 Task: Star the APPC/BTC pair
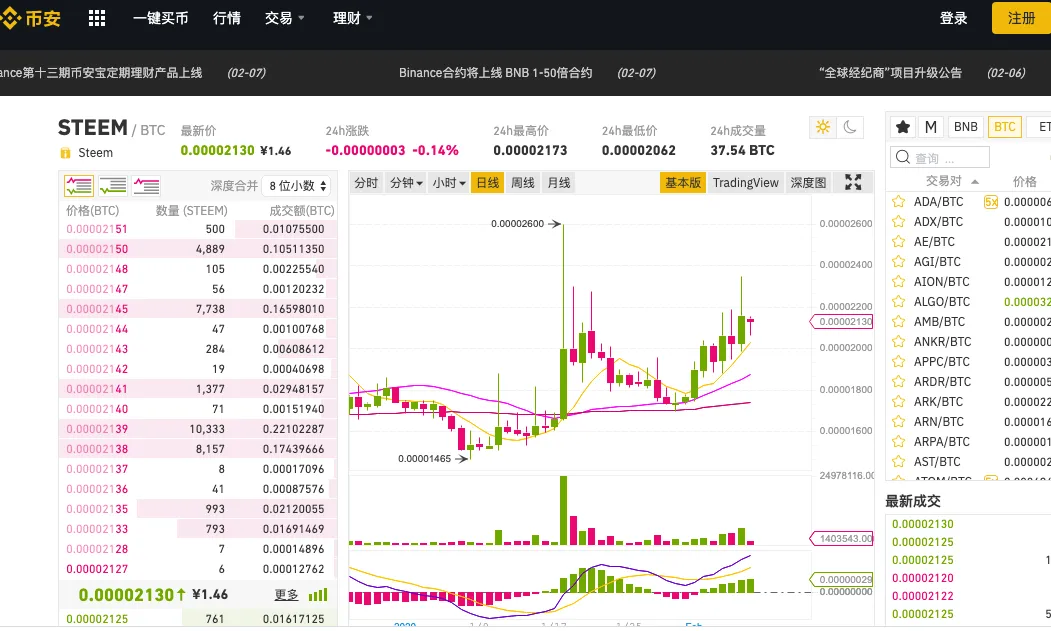(x=898, y=362)
